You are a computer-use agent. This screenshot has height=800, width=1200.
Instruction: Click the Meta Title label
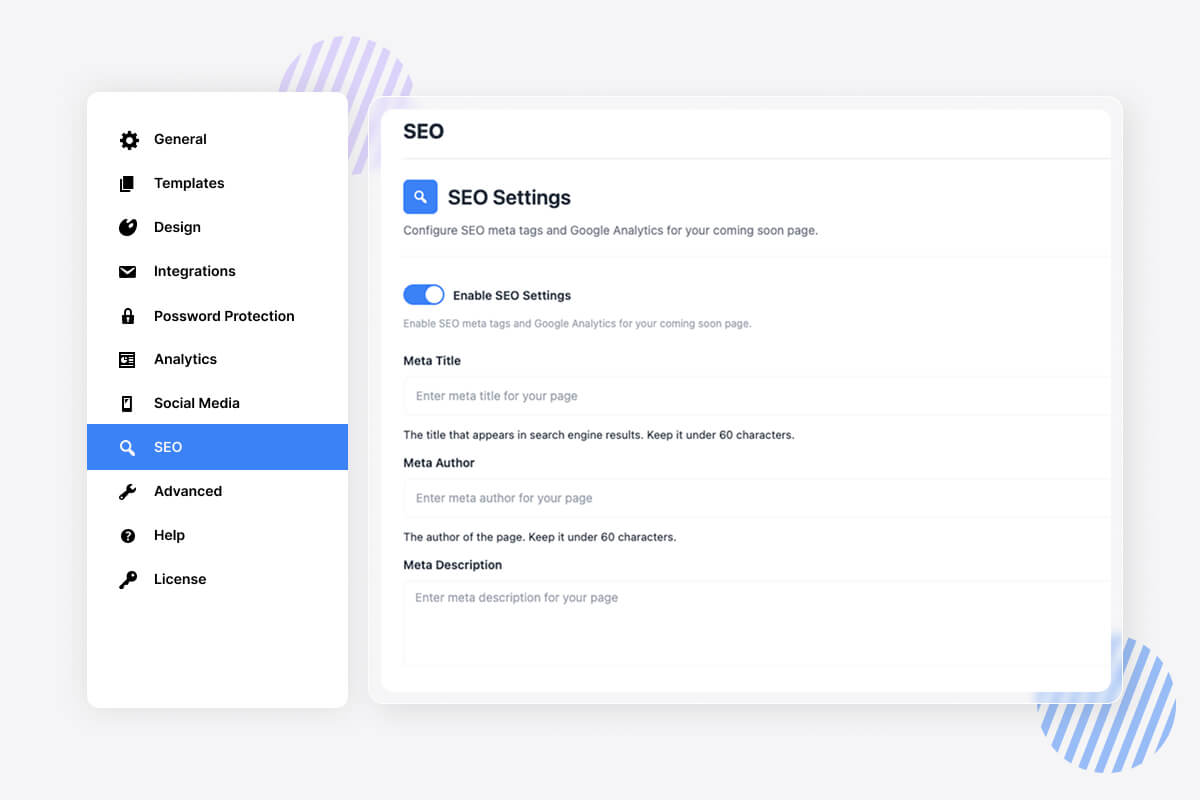tap(432, 361)
